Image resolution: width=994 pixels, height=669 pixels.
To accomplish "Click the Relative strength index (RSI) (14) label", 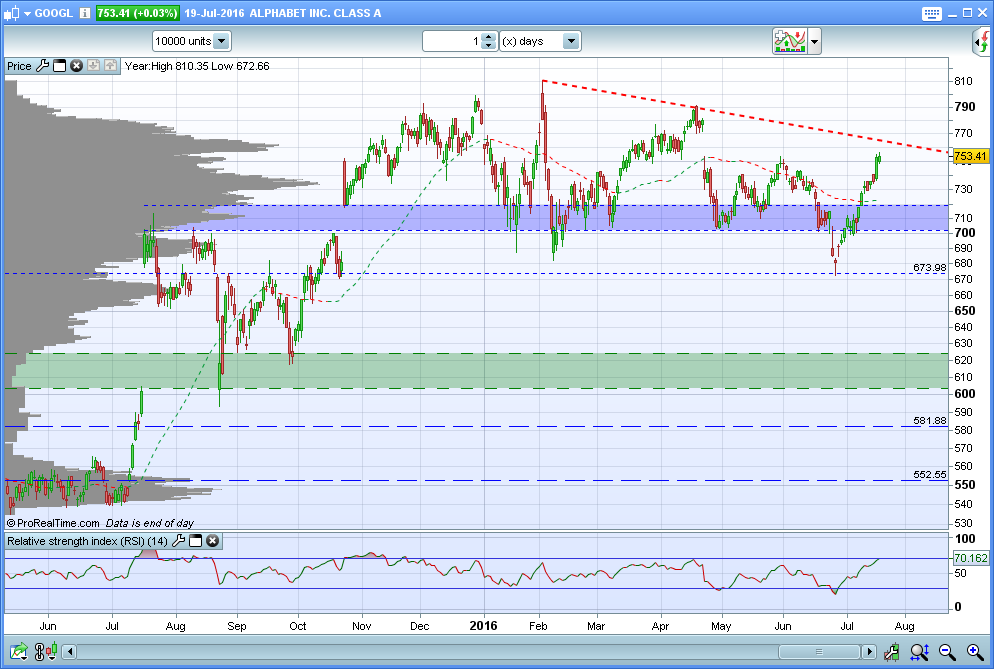I will click(87, 541).
